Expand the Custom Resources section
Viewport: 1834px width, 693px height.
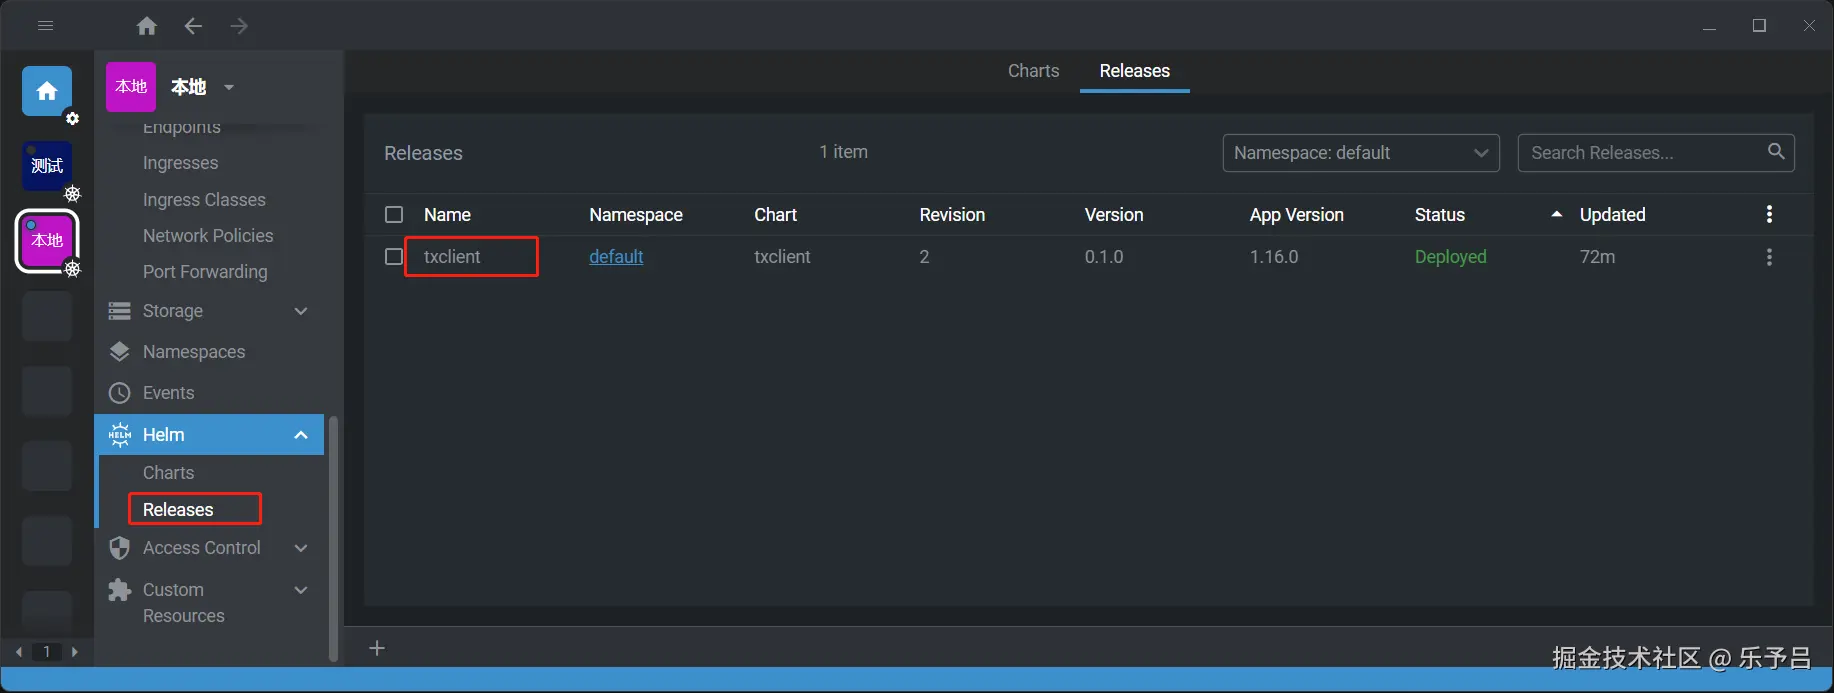click(x=301, y=590)
